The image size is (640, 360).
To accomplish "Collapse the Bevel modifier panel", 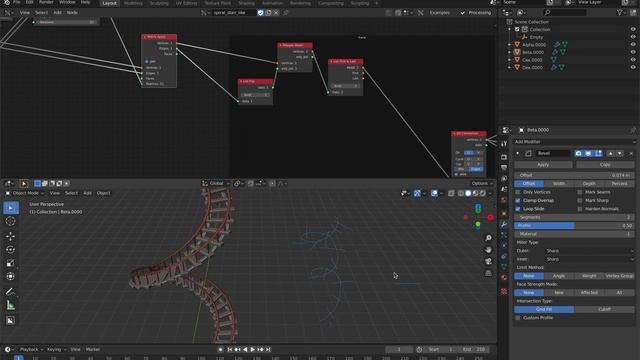I will click(x=518, y=153).
